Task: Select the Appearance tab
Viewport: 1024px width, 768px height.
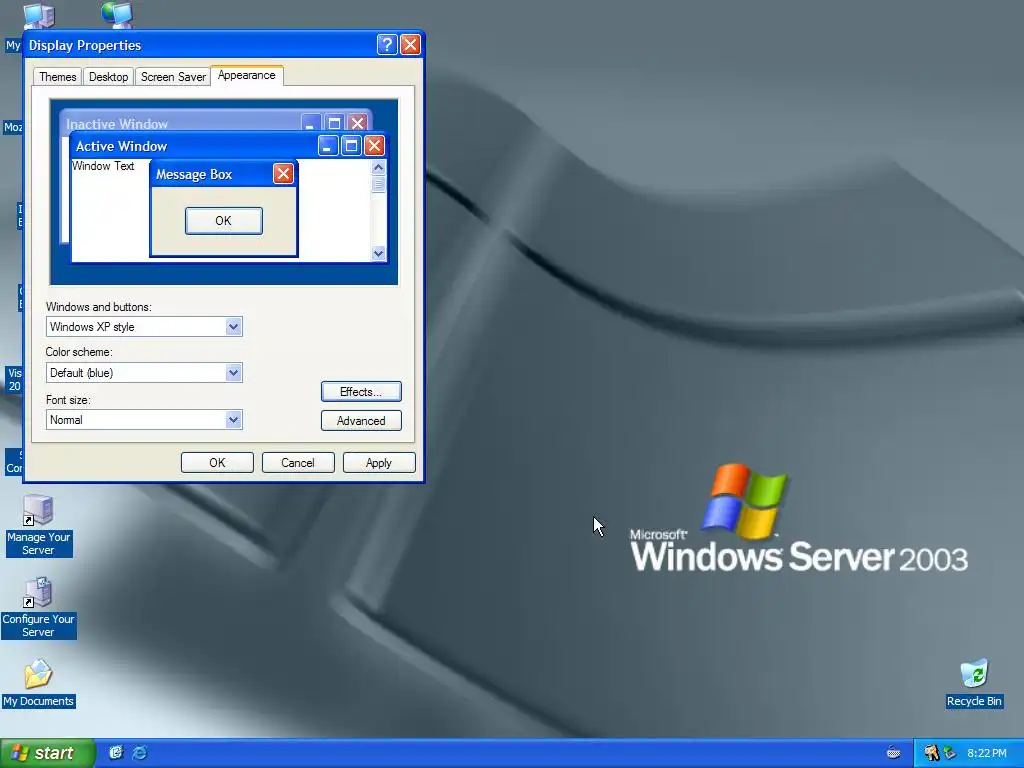Action: pos(247,75)
